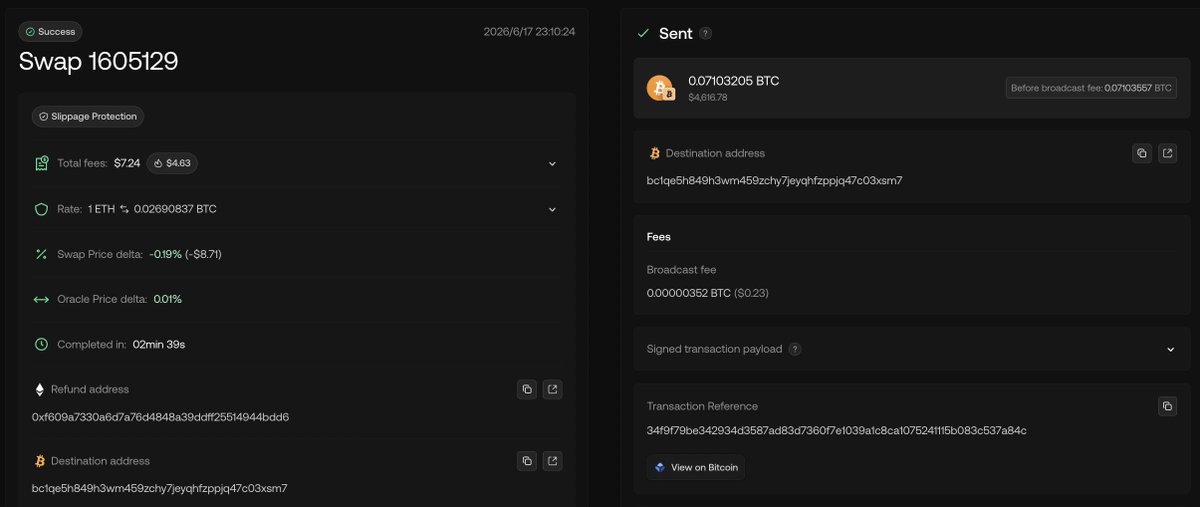Click the 0.01% oracle price delta value
This screenshot has width=1200, height=507.
click(x=168, y=299)
